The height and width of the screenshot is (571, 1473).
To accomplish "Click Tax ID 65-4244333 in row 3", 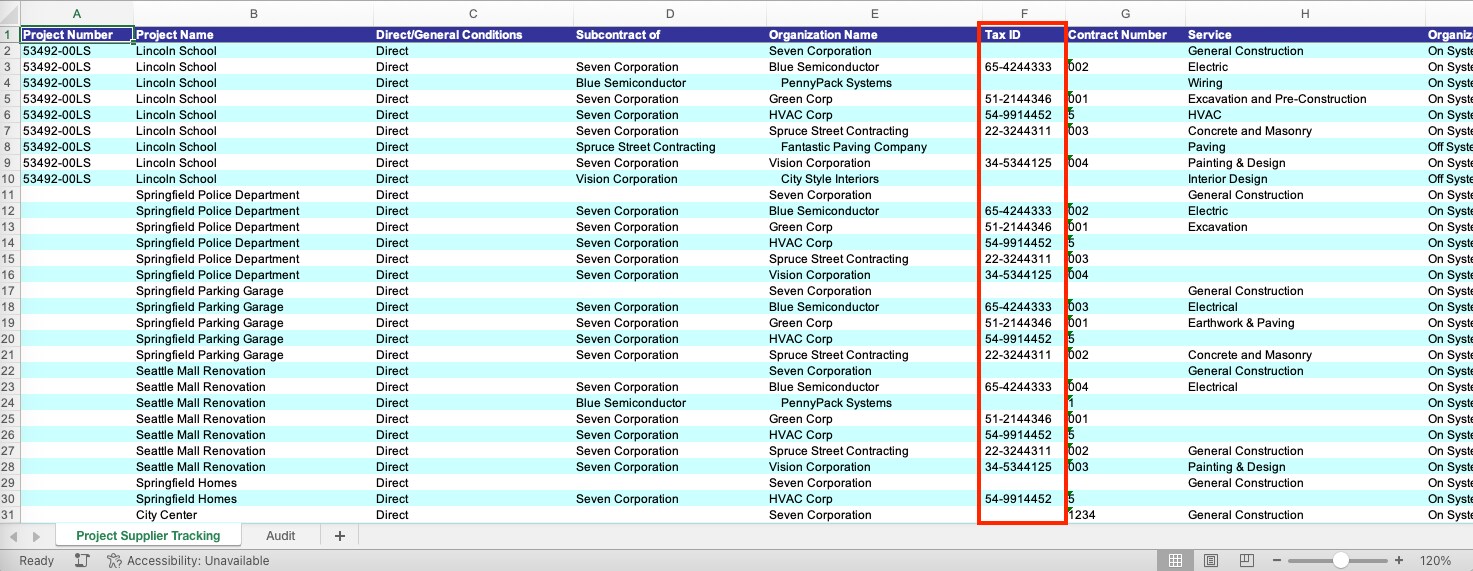I will click(x=1018, y=67).
